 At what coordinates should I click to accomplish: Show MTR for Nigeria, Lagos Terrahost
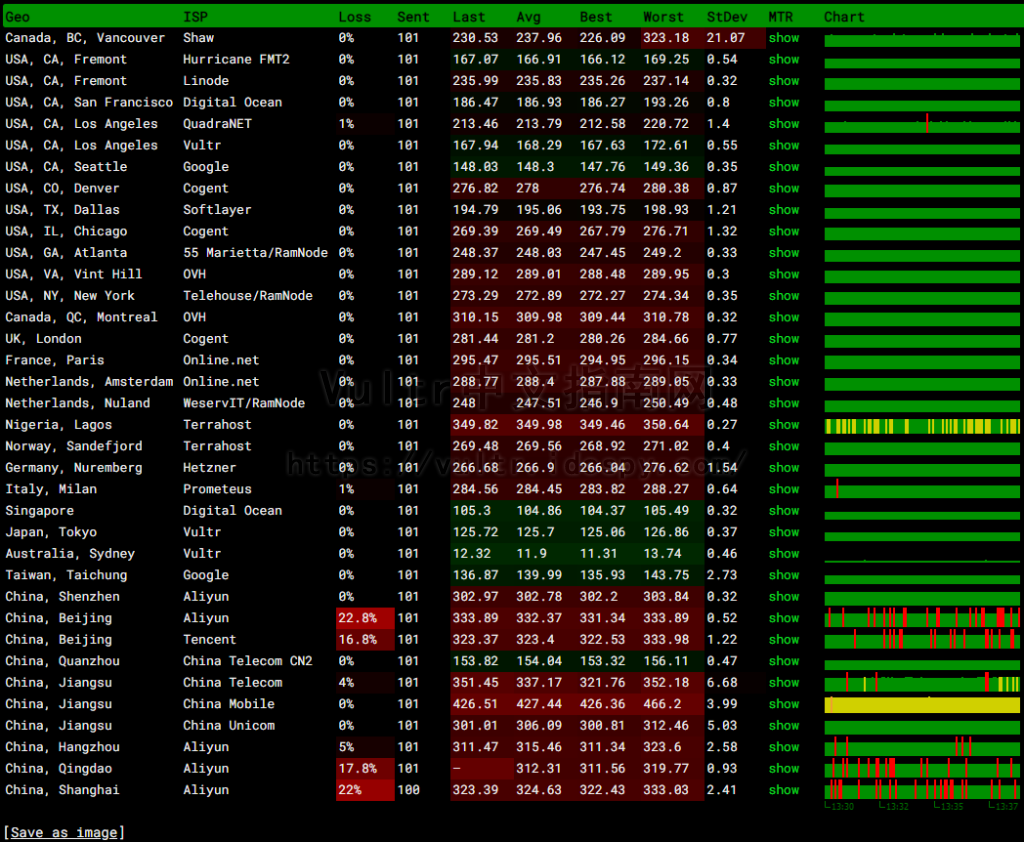[784, 425]
